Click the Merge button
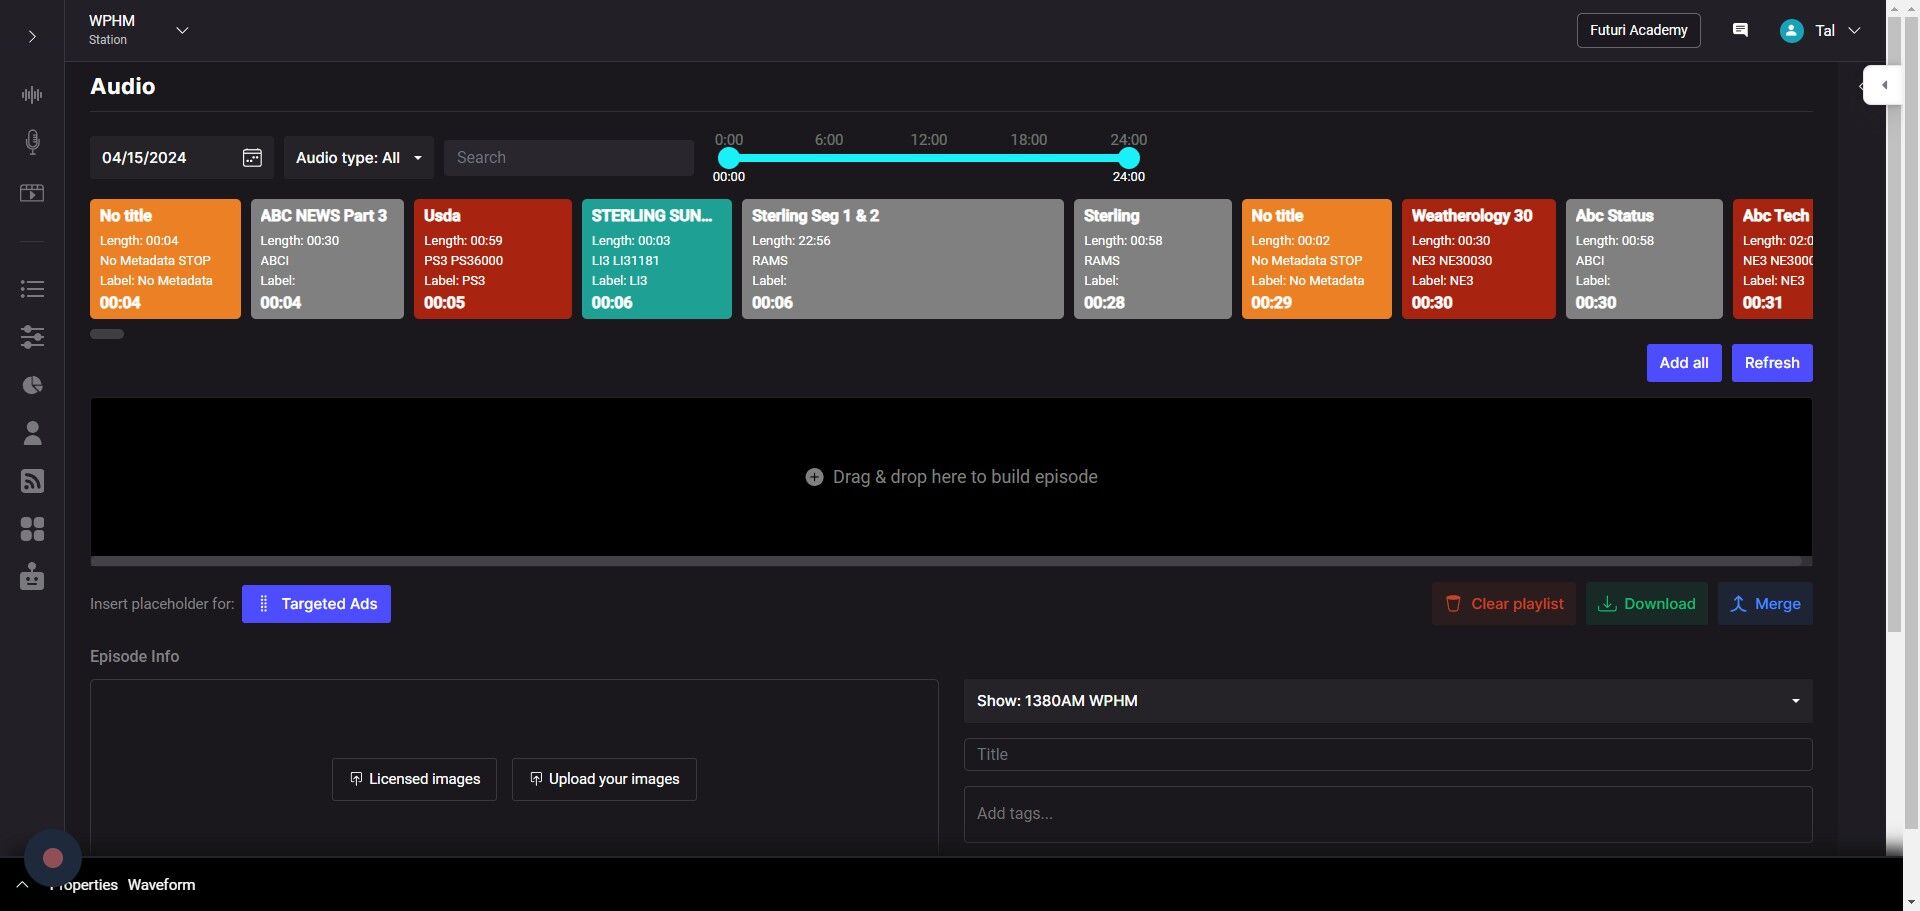The width and height of the screenshot is (1920, 911). coord(1765,604)
